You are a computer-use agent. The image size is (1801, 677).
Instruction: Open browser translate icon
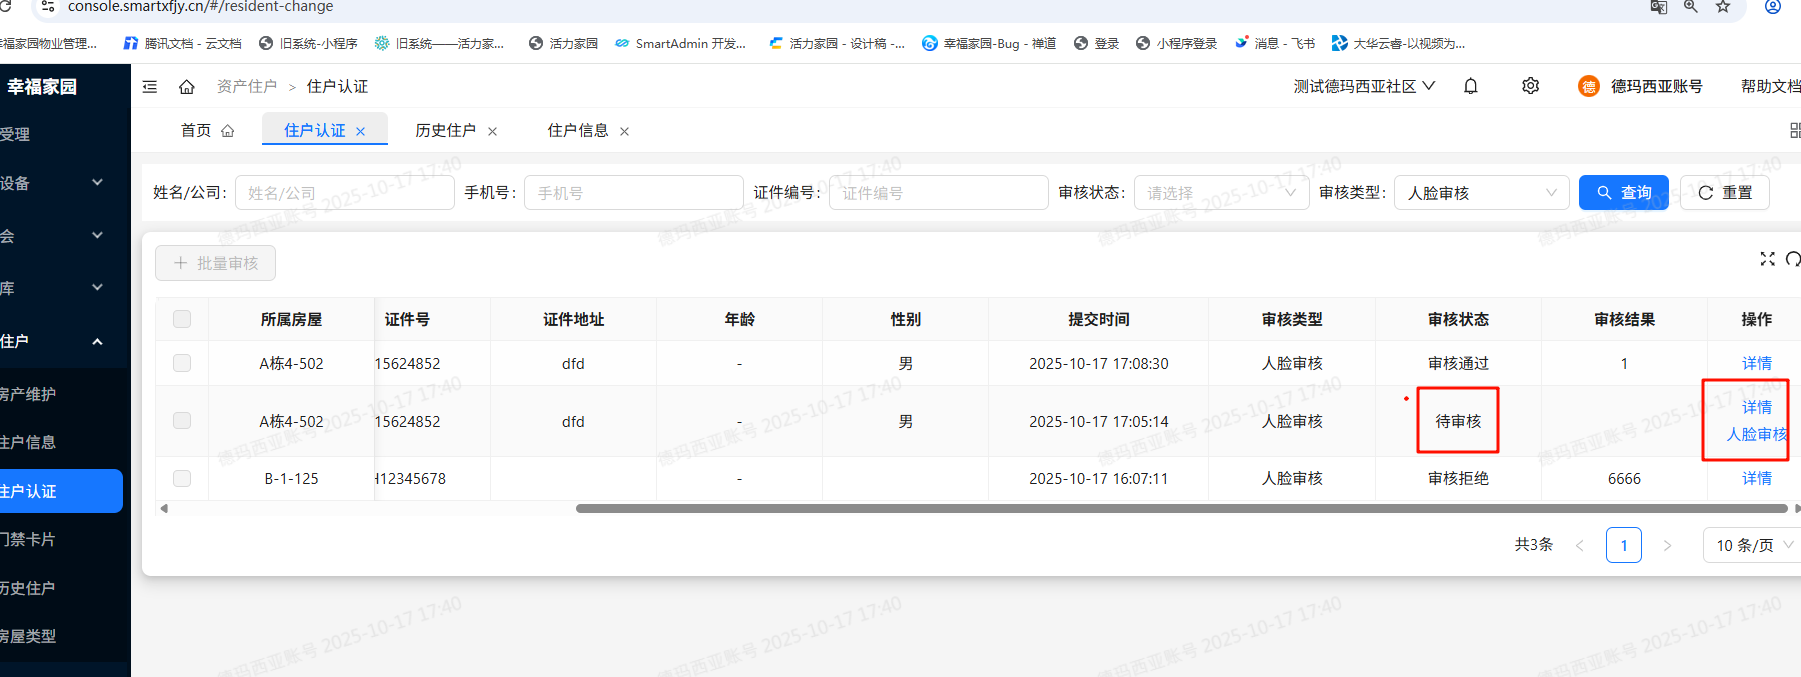coord(1659,7)
